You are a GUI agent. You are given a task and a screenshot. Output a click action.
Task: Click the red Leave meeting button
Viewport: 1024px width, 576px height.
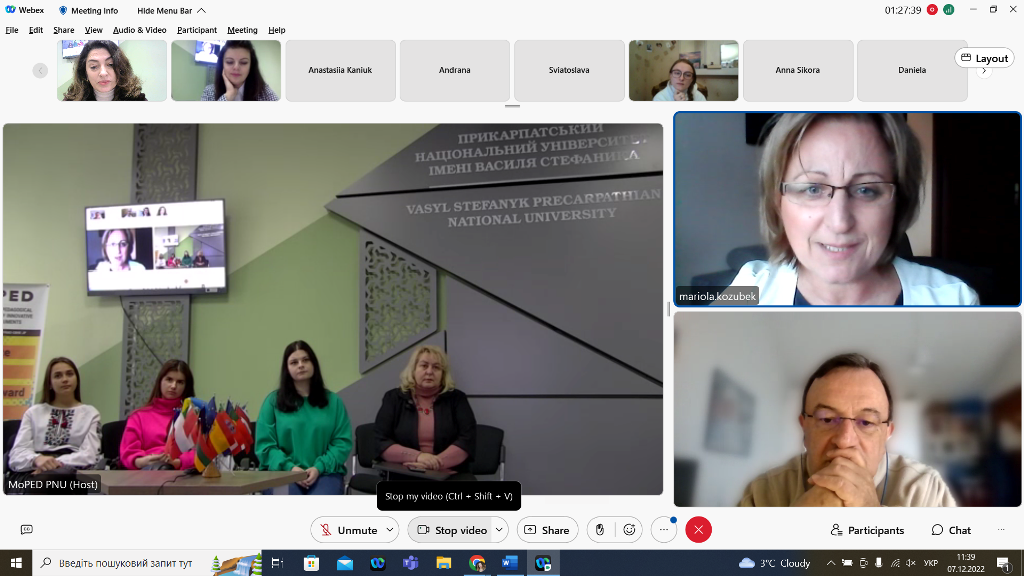point(698,530)
